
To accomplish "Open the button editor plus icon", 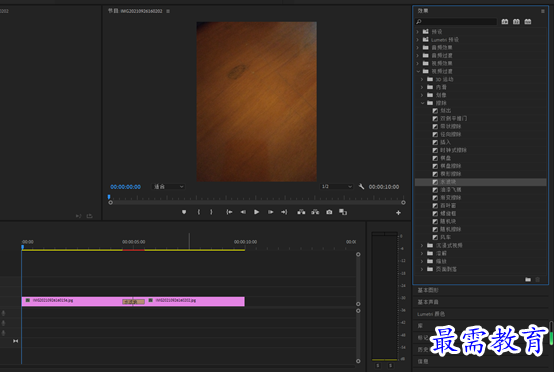I will [x=398, y=213].
